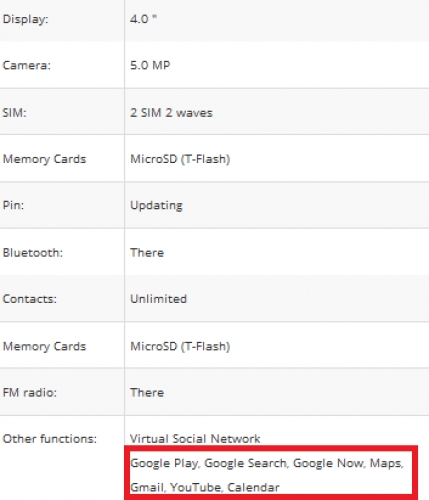Click the Camera label
The image size is (429, 500).
(x=27, y=65)
